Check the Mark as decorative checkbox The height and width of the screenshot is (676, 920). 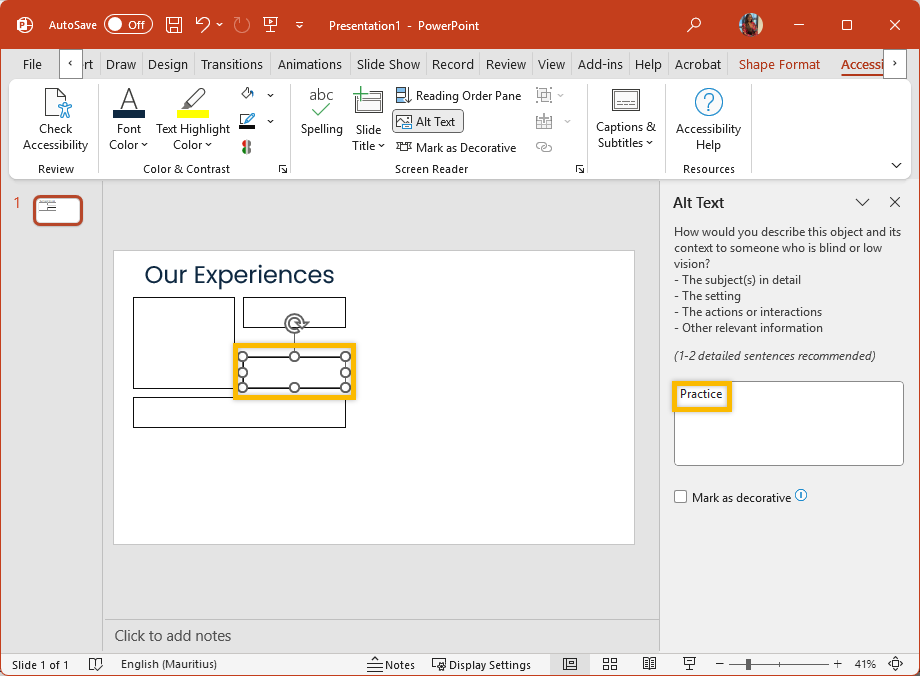click(681, 497)
